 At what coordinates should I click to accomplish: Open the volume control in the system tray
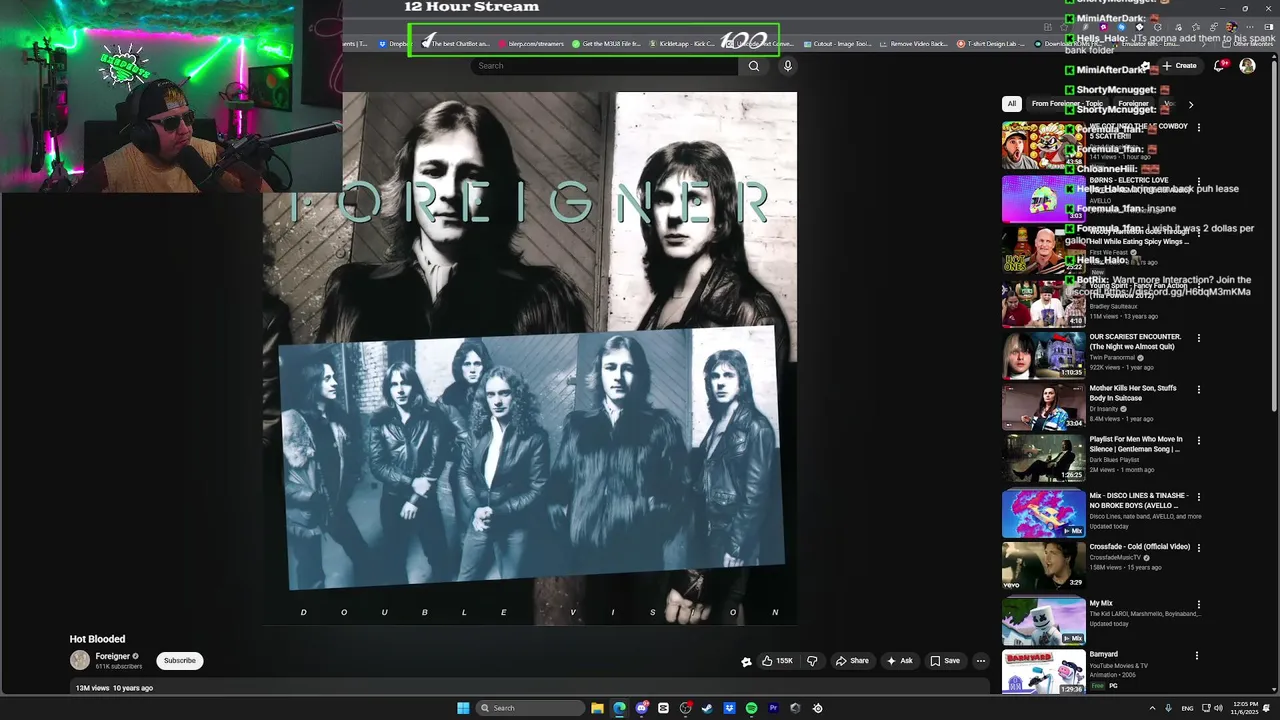[x=1219, y=708]
